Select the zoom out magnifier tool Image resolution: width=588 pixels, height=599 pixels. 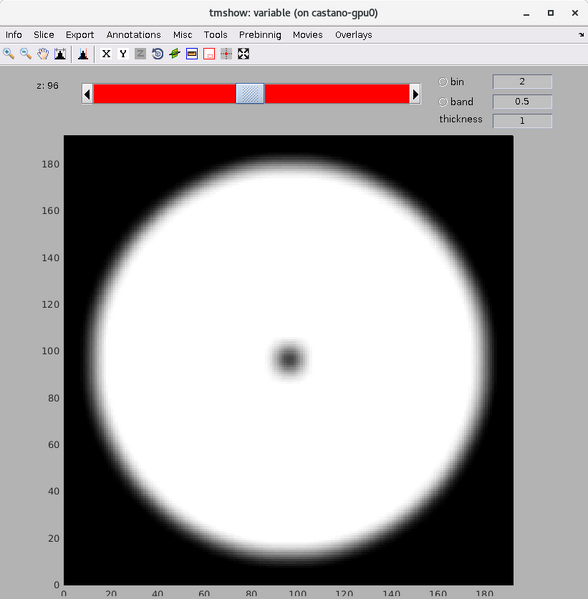pos(26,54)
